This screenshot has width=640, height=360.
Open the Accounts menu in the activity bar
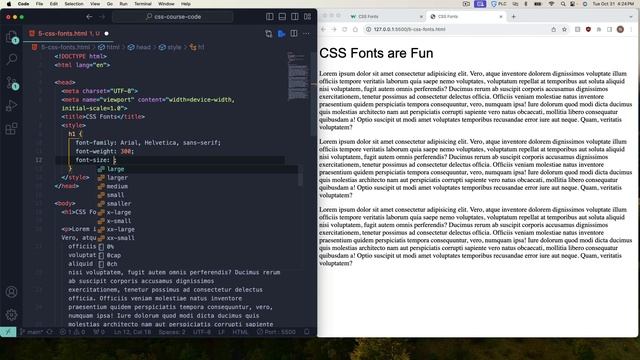[12, 291]
